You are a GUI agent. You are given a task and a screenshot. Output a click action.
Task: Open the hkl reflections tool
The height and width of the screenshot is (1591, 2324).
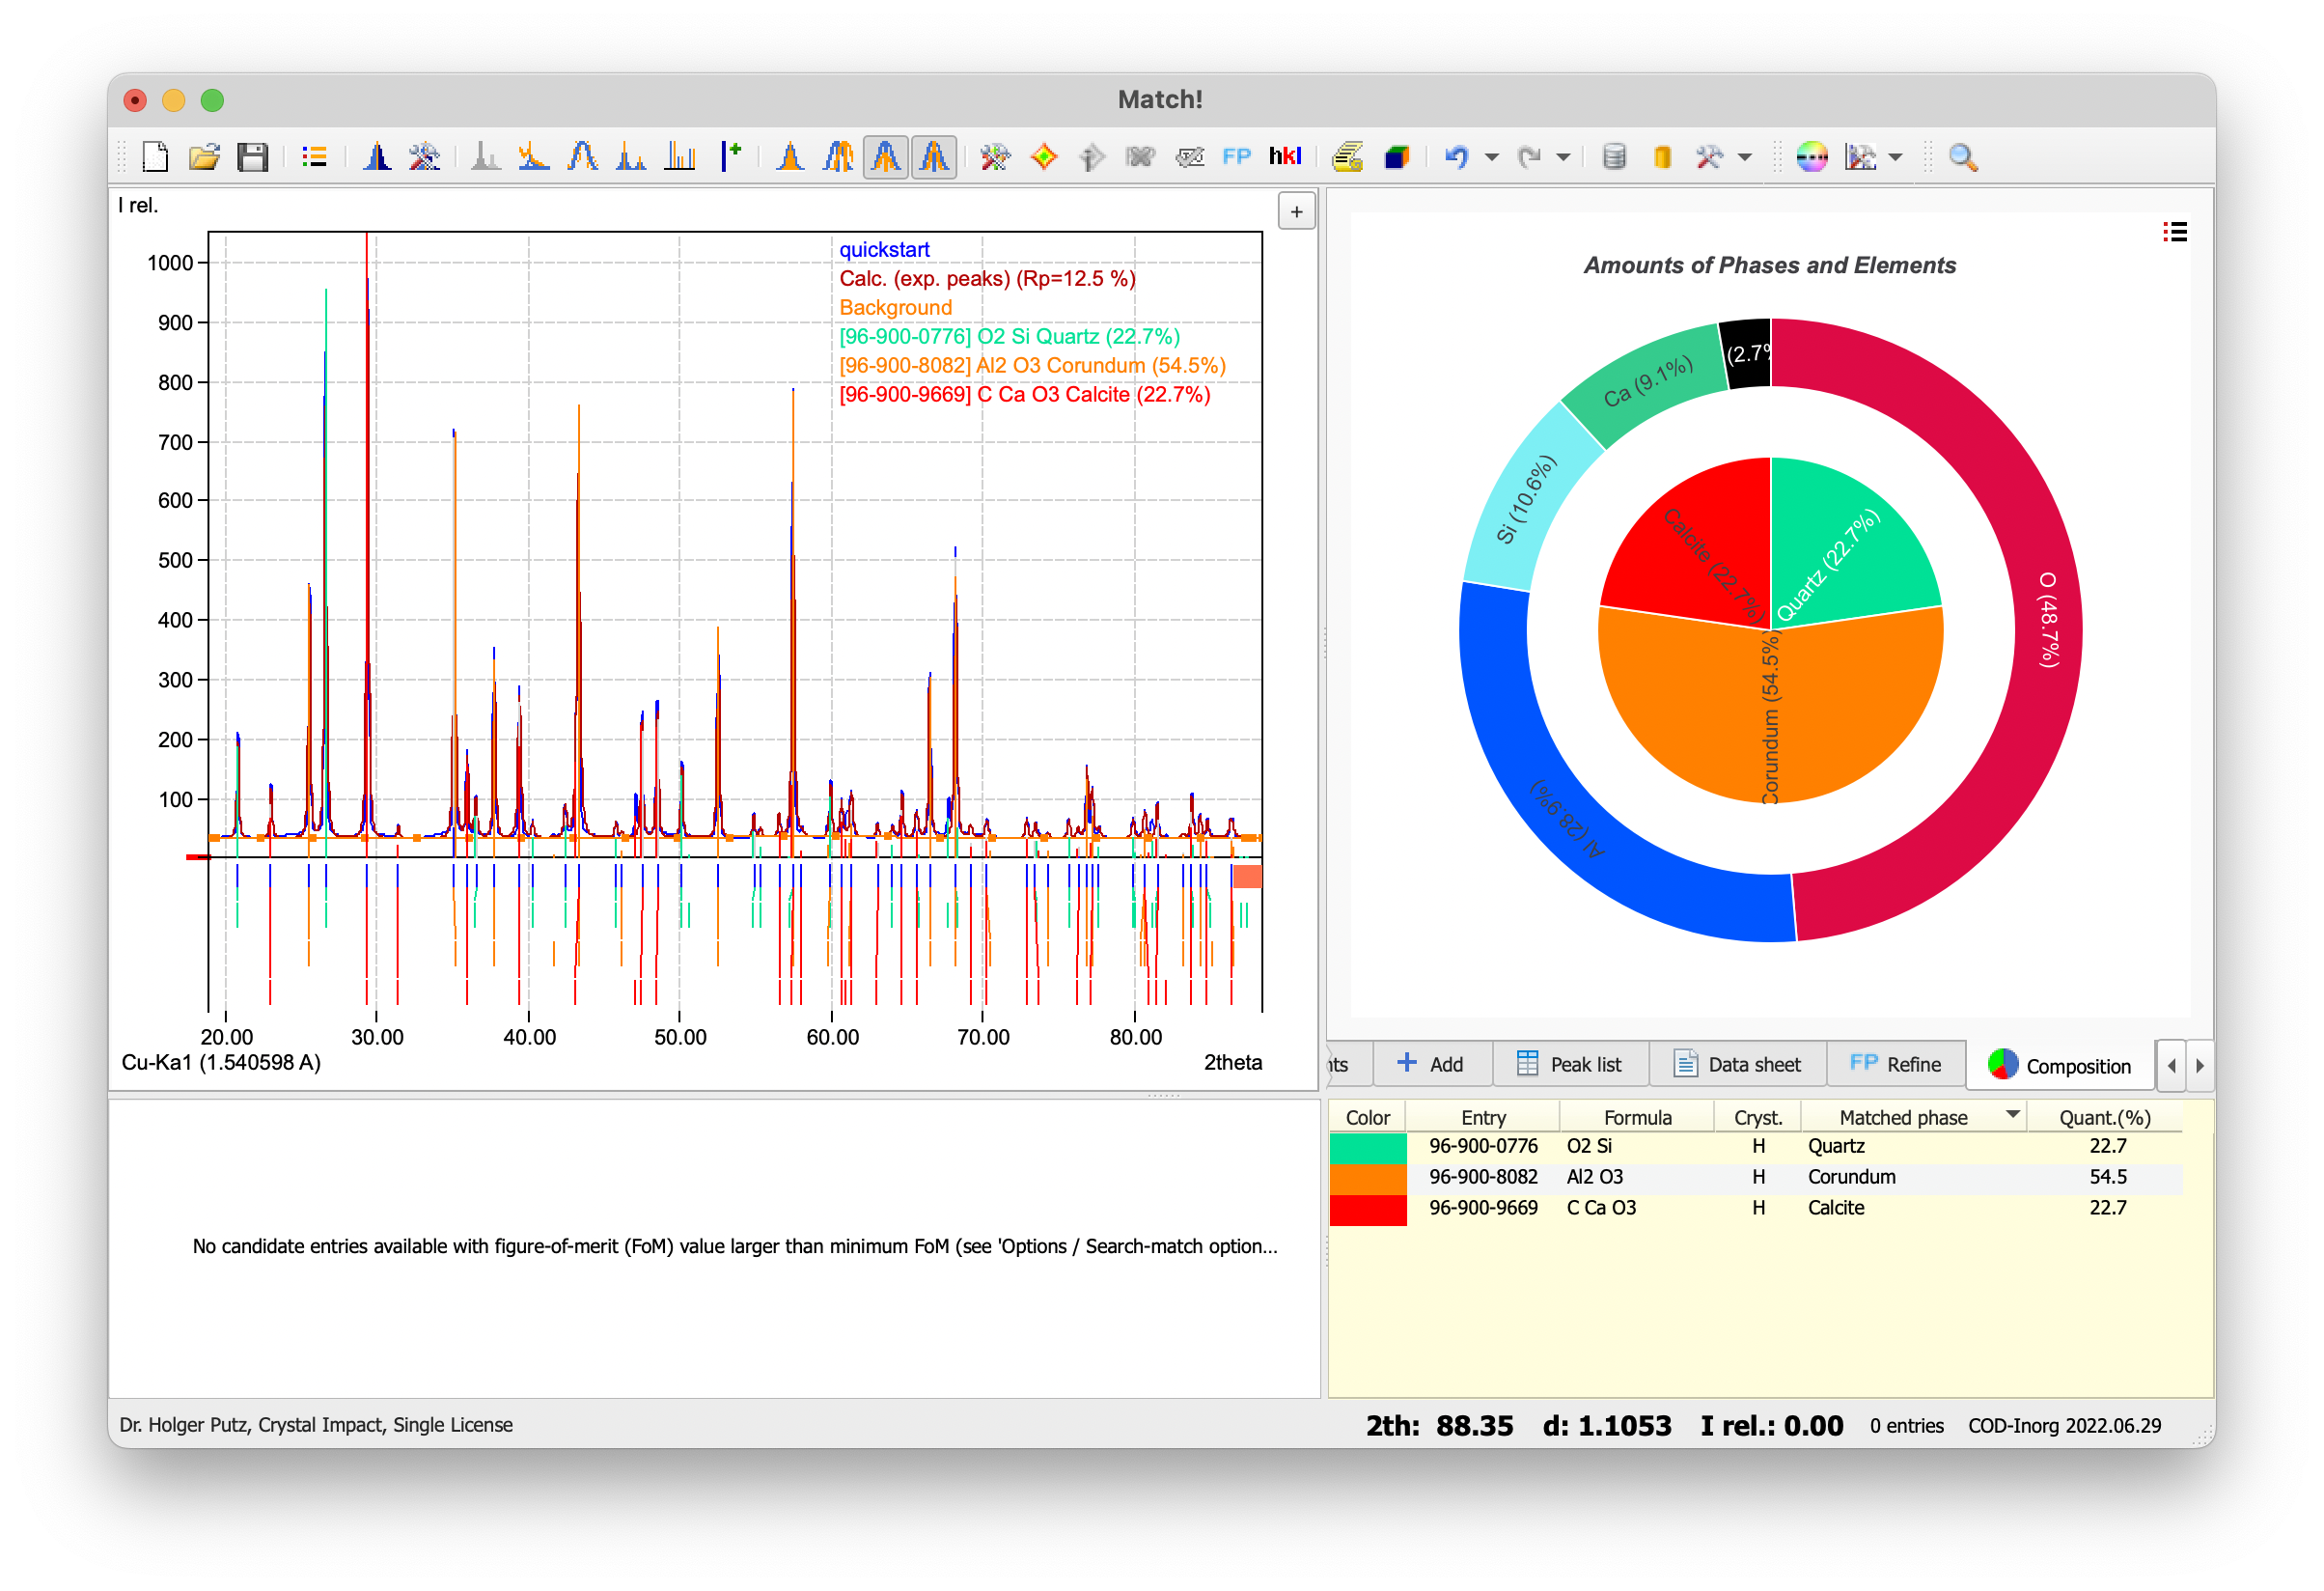coord(1285,156)
